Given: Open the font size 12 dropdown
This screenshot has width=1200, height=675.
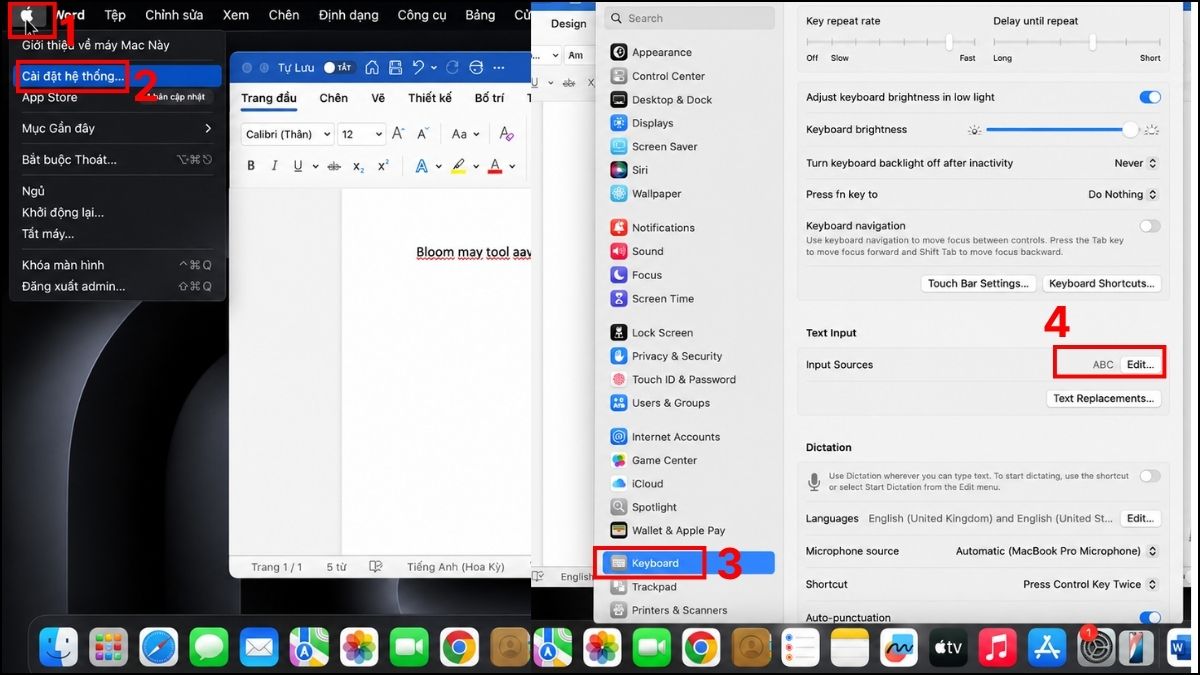Looking at the screenshot, I should tap(361, 134).
